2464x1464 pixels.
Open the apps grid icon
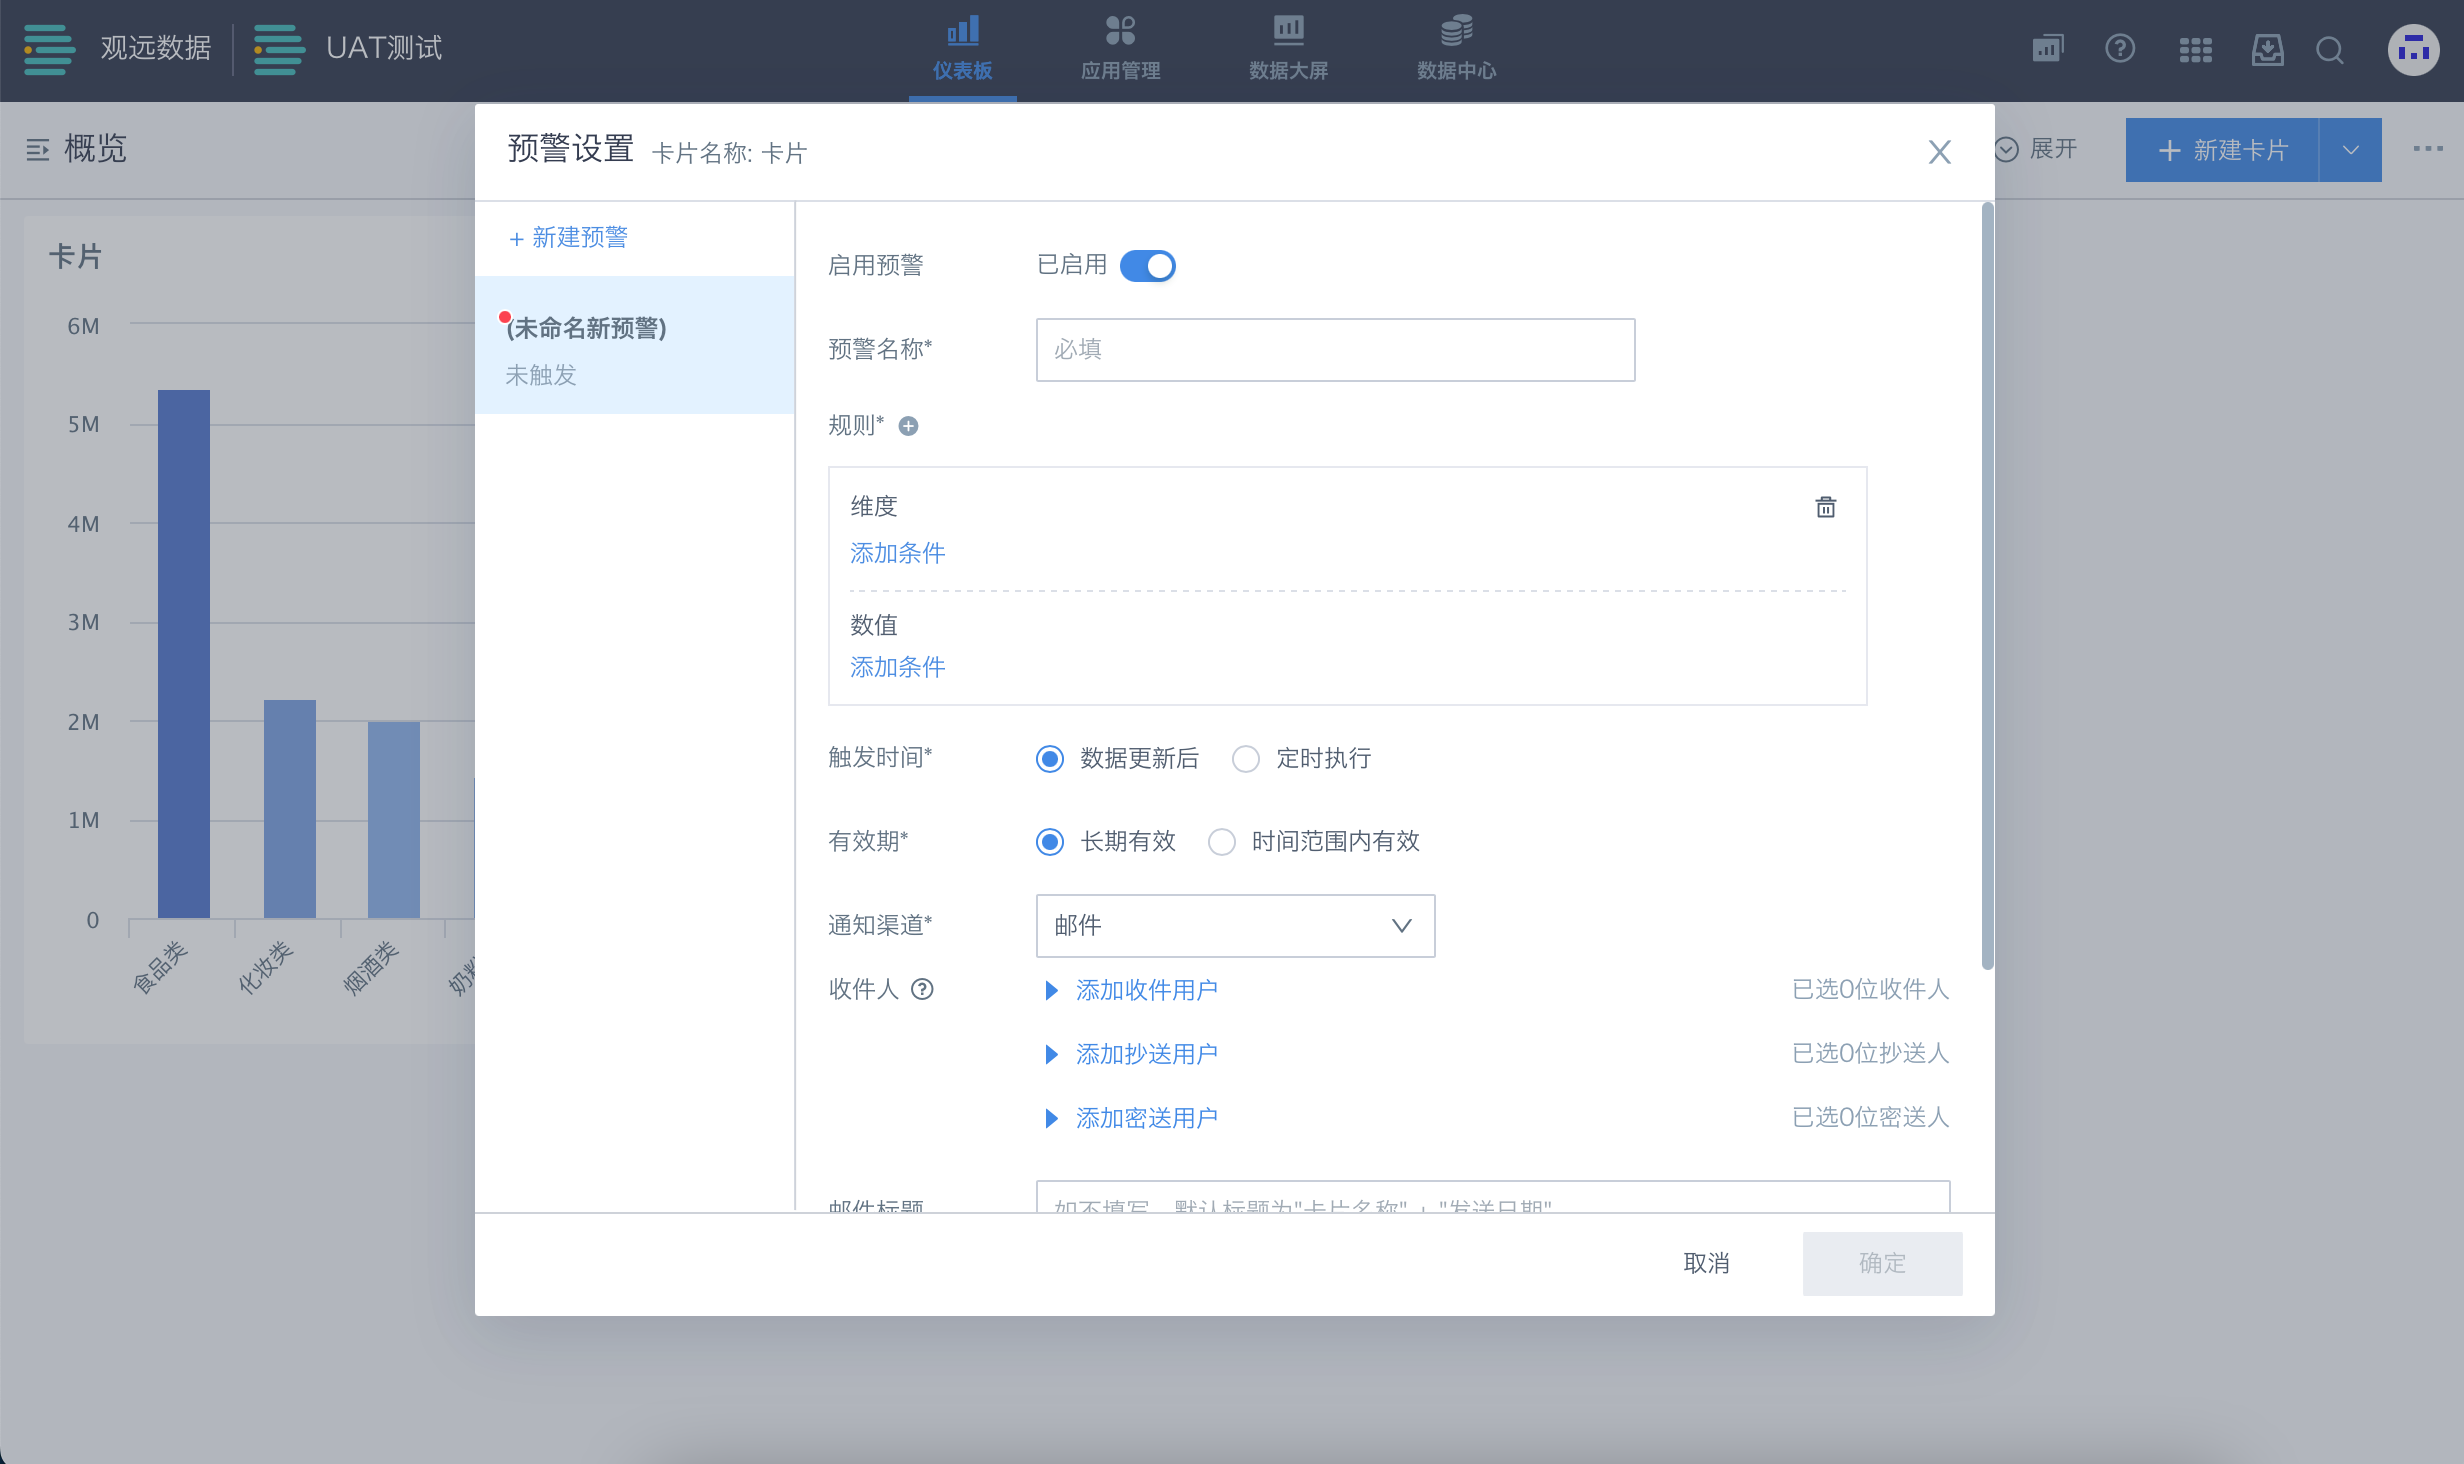(x=2195, y=49)
